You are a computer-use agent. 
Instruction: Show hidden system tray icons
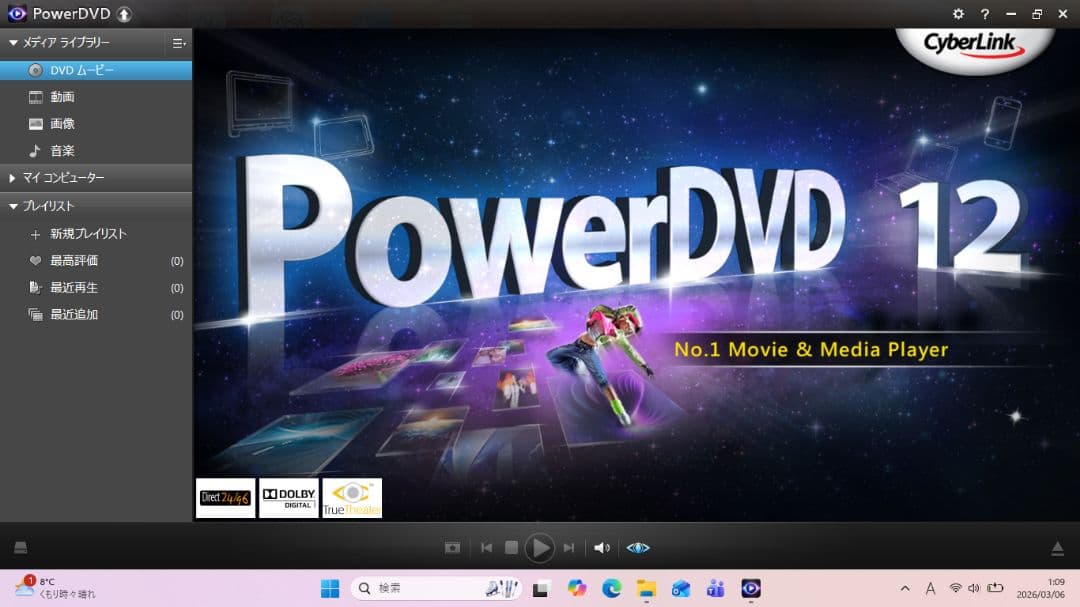905,588
